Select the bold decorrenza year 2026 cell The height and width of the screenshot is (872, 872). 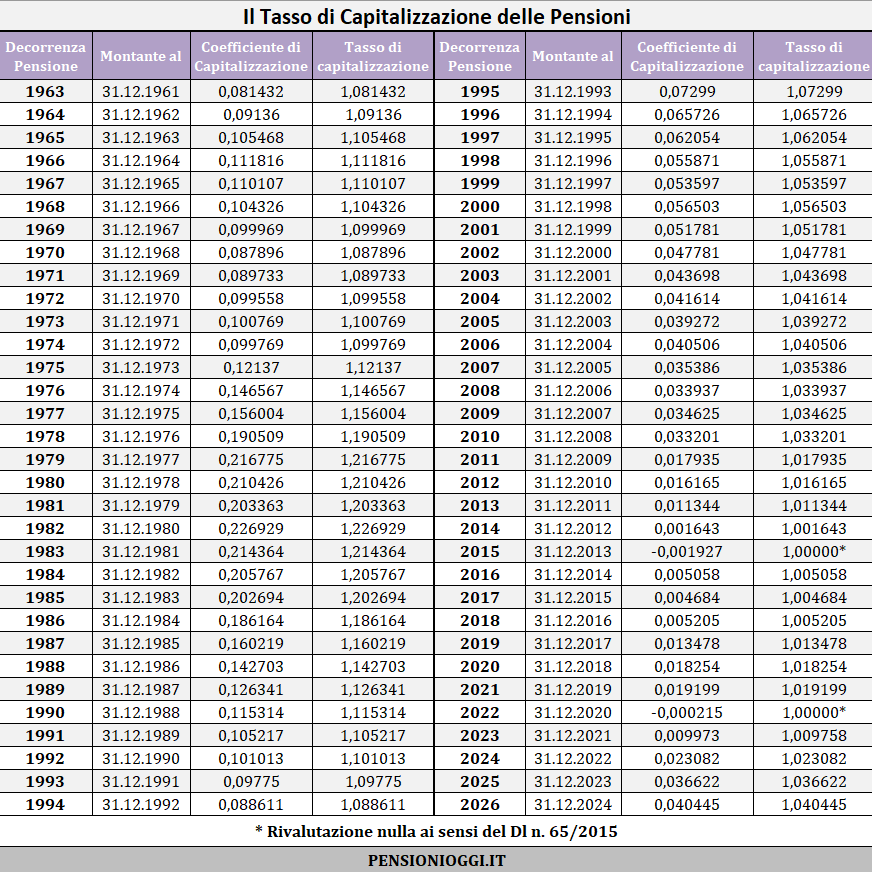480,805
